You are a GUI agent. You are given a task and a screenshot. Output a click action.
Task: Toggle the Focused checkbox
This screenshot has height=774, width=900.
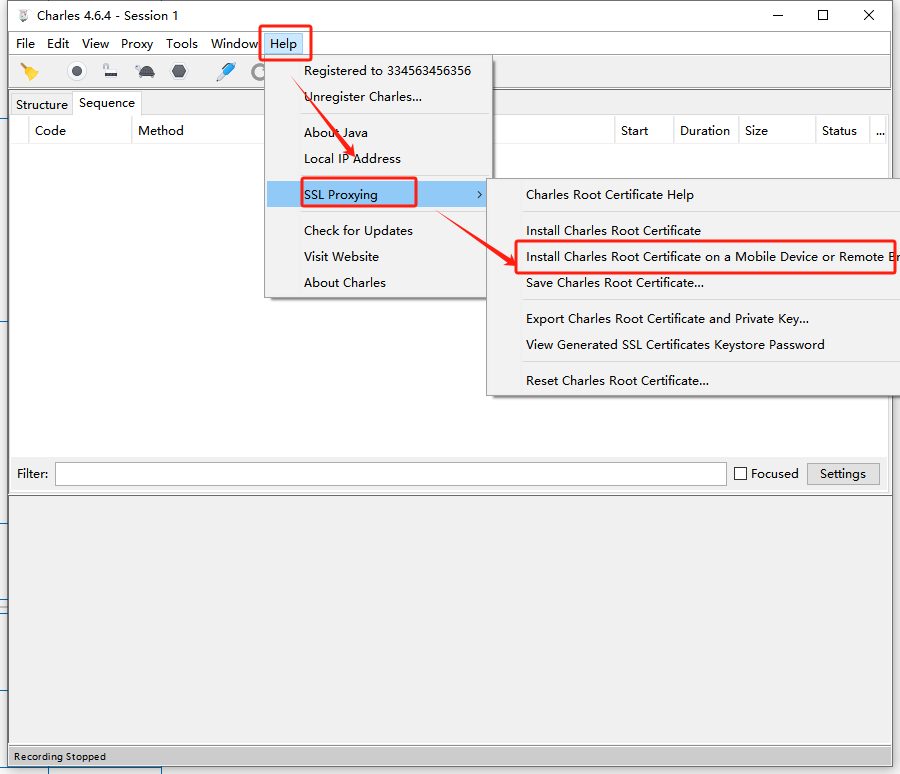click(x=740, y=474)
